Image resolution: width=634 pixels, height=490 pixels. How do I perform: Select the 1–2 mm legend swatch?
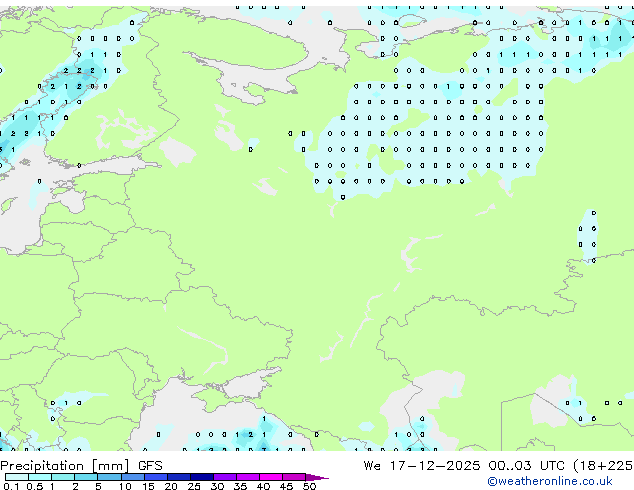[x=63, y=477]
